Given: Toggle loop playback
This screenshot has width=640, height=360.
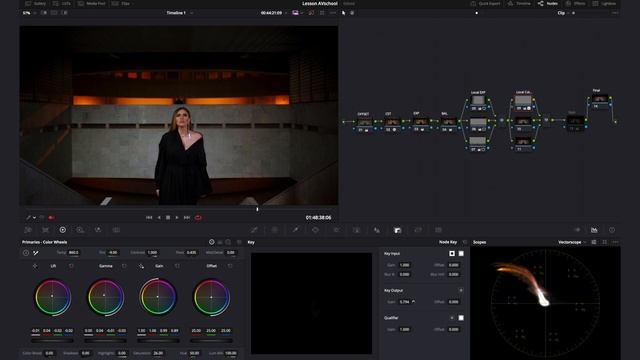Looking at the screenshot, I should 198,218.
